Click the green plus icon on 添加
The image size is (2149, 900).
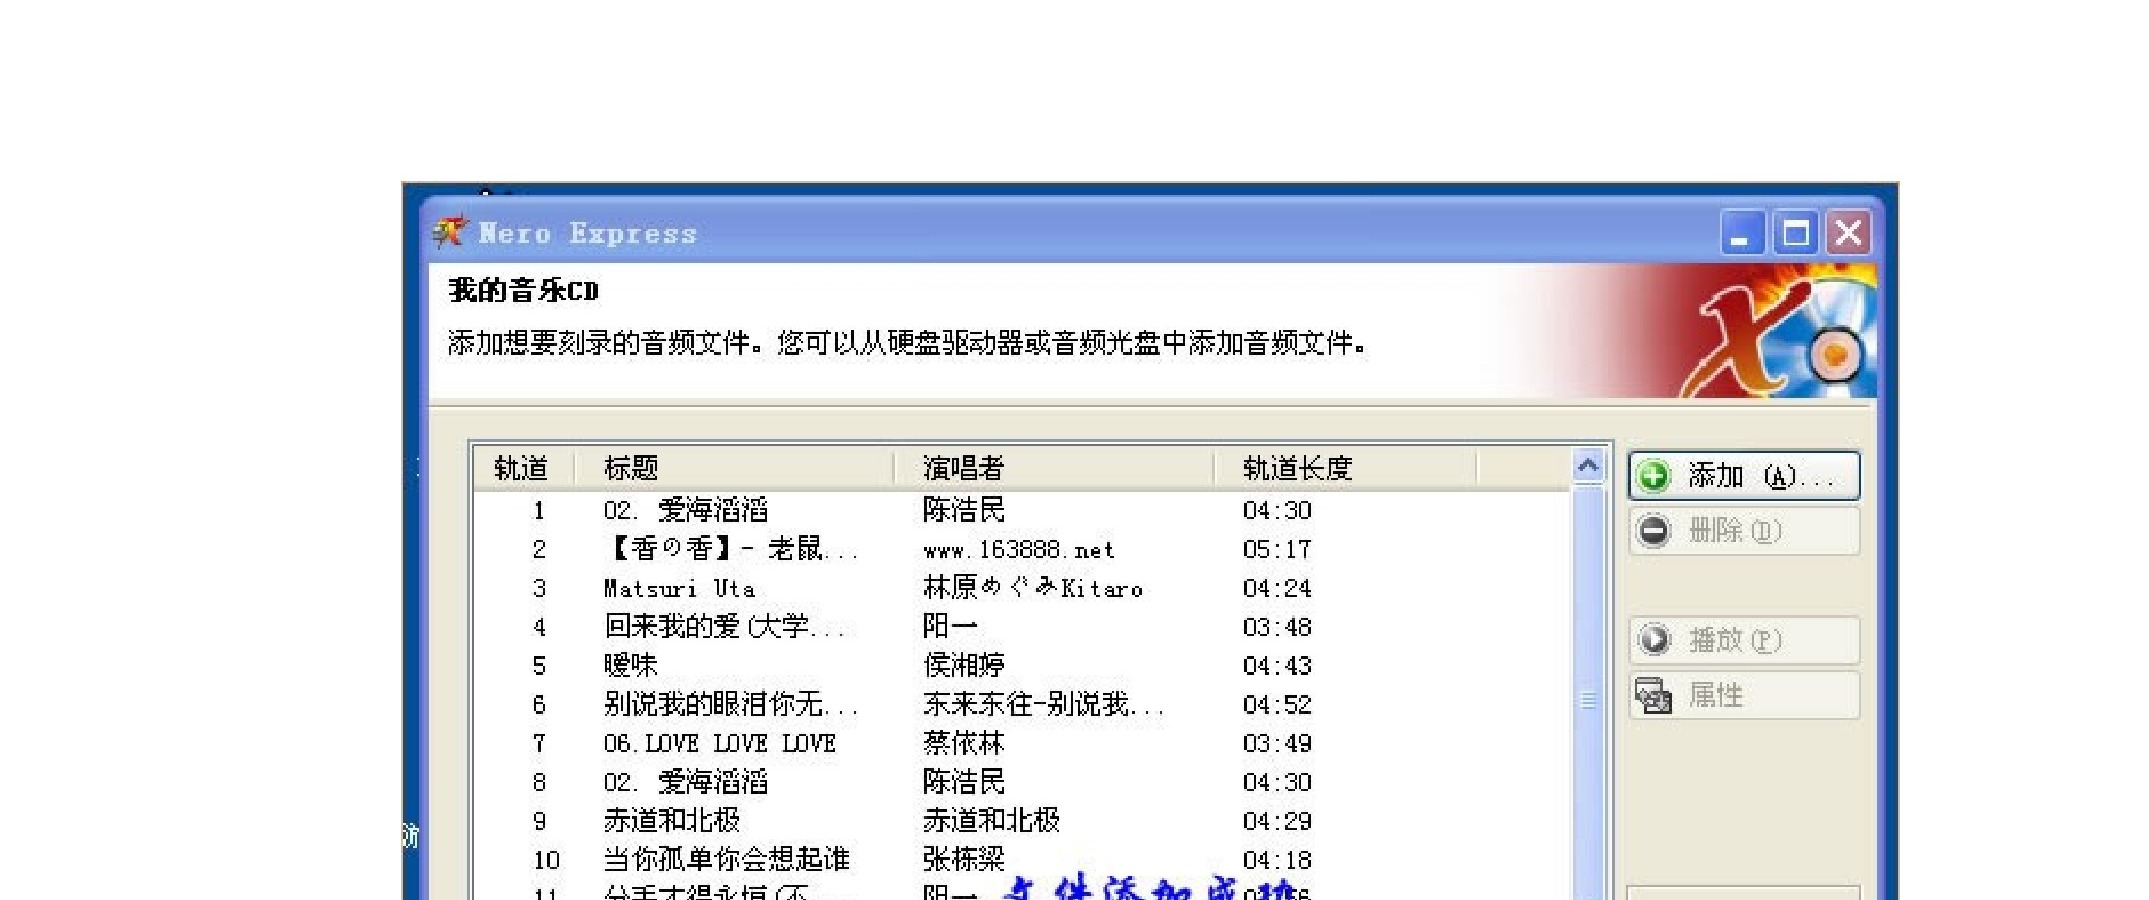point(1655,476)
